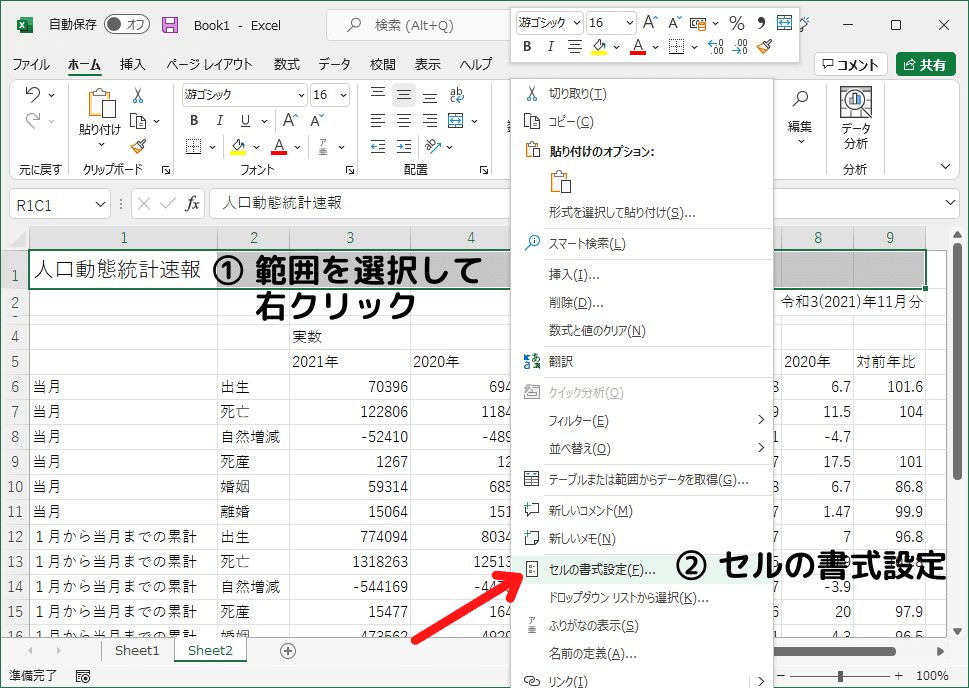969x688 pixels.
Task: Toggle Bold in the ribbon Font group
Action: 194,121
